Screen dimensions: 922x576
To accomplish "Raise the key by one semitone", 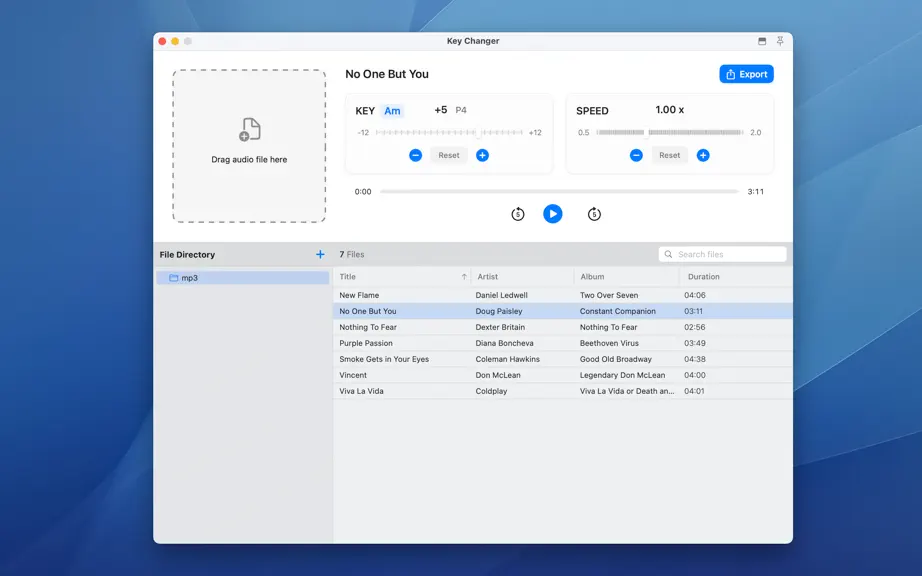I will point(482,155).
